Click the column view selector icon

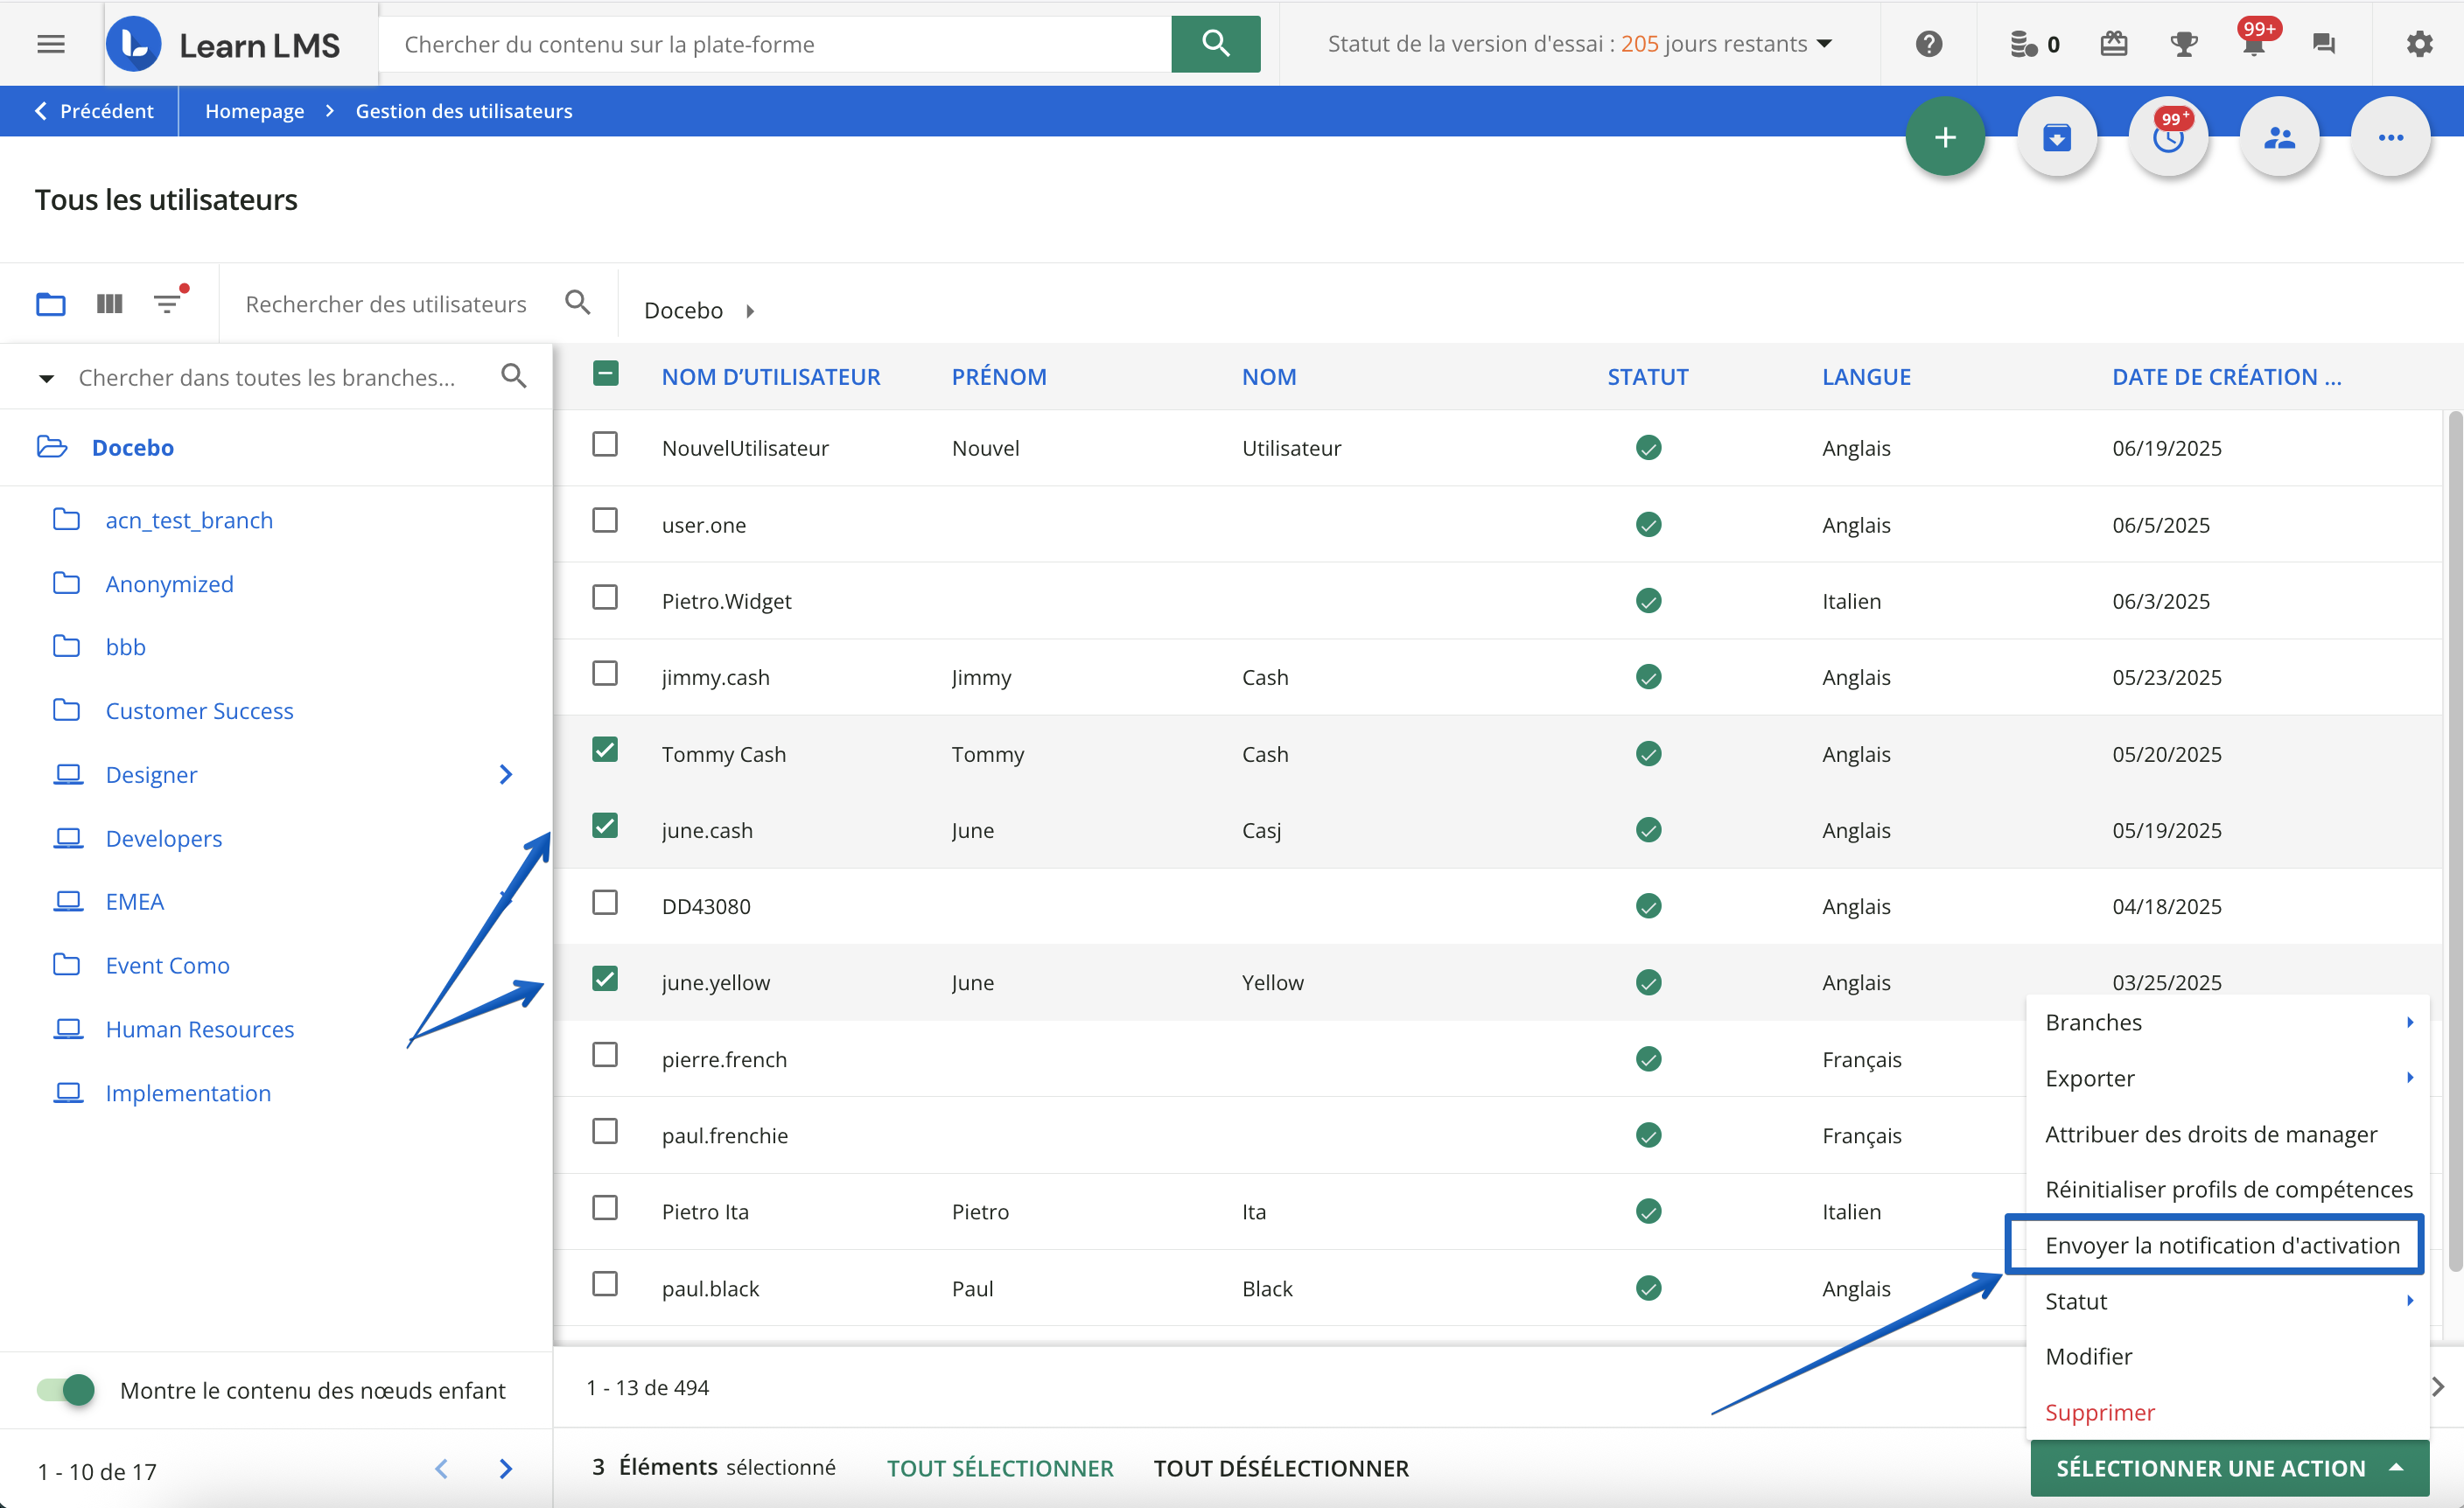[x=109, y=303]
